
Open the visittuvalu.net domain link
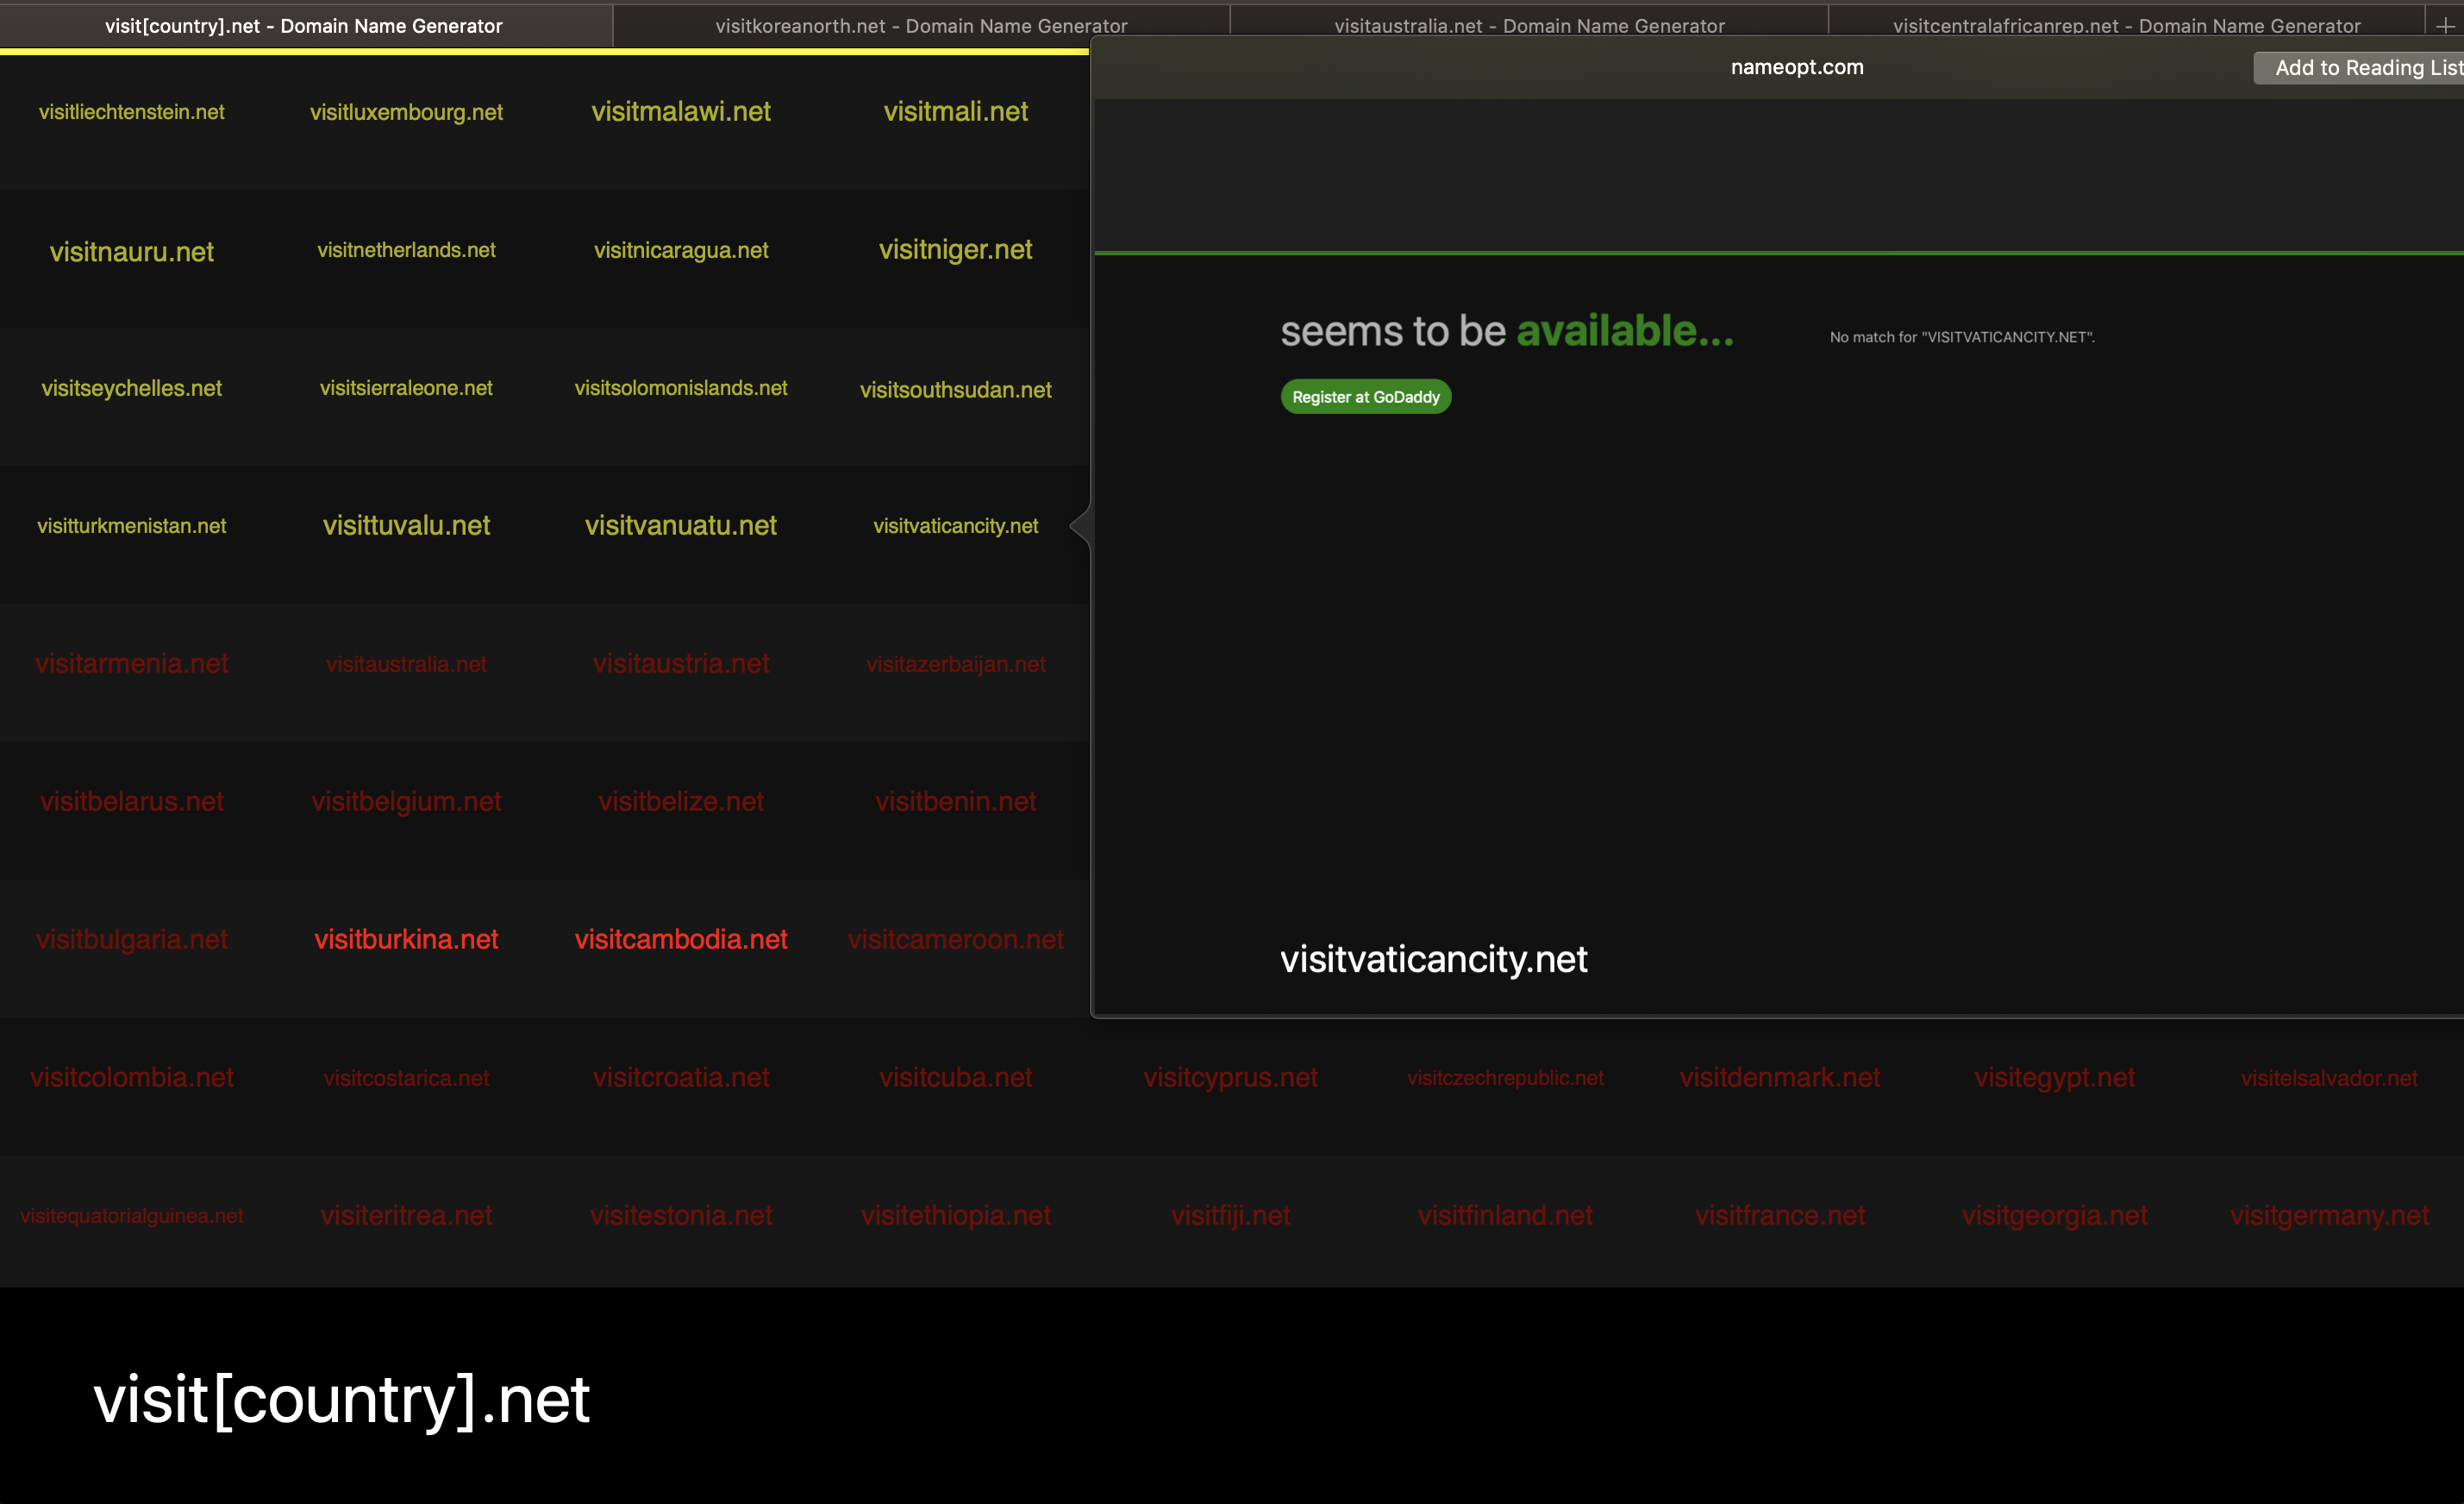coord(406,525)
